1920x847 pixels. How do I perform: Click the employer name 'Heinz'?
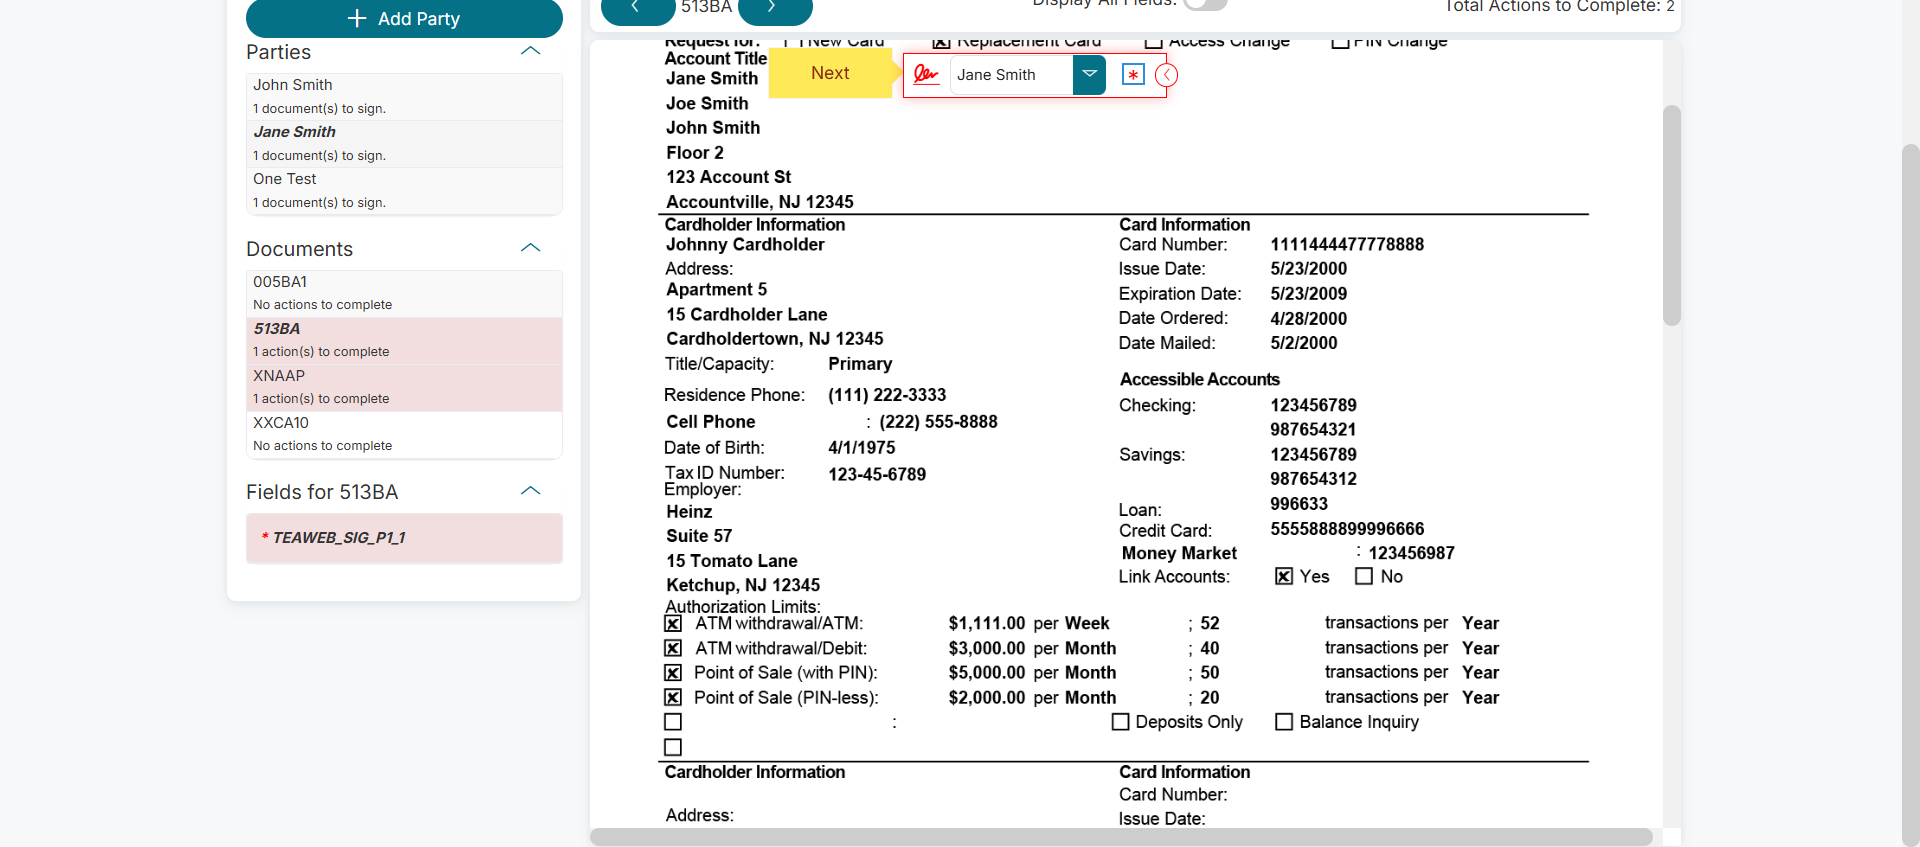690,512
